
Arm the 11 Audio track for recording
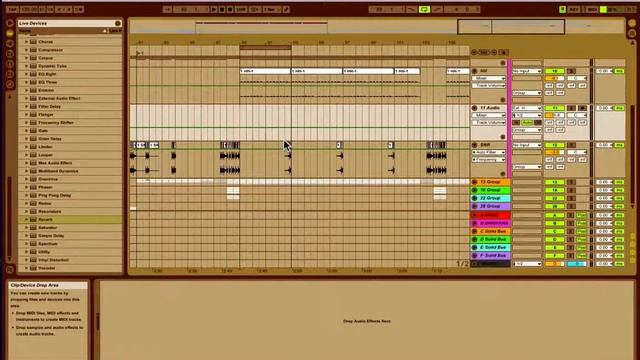point(583,108)
